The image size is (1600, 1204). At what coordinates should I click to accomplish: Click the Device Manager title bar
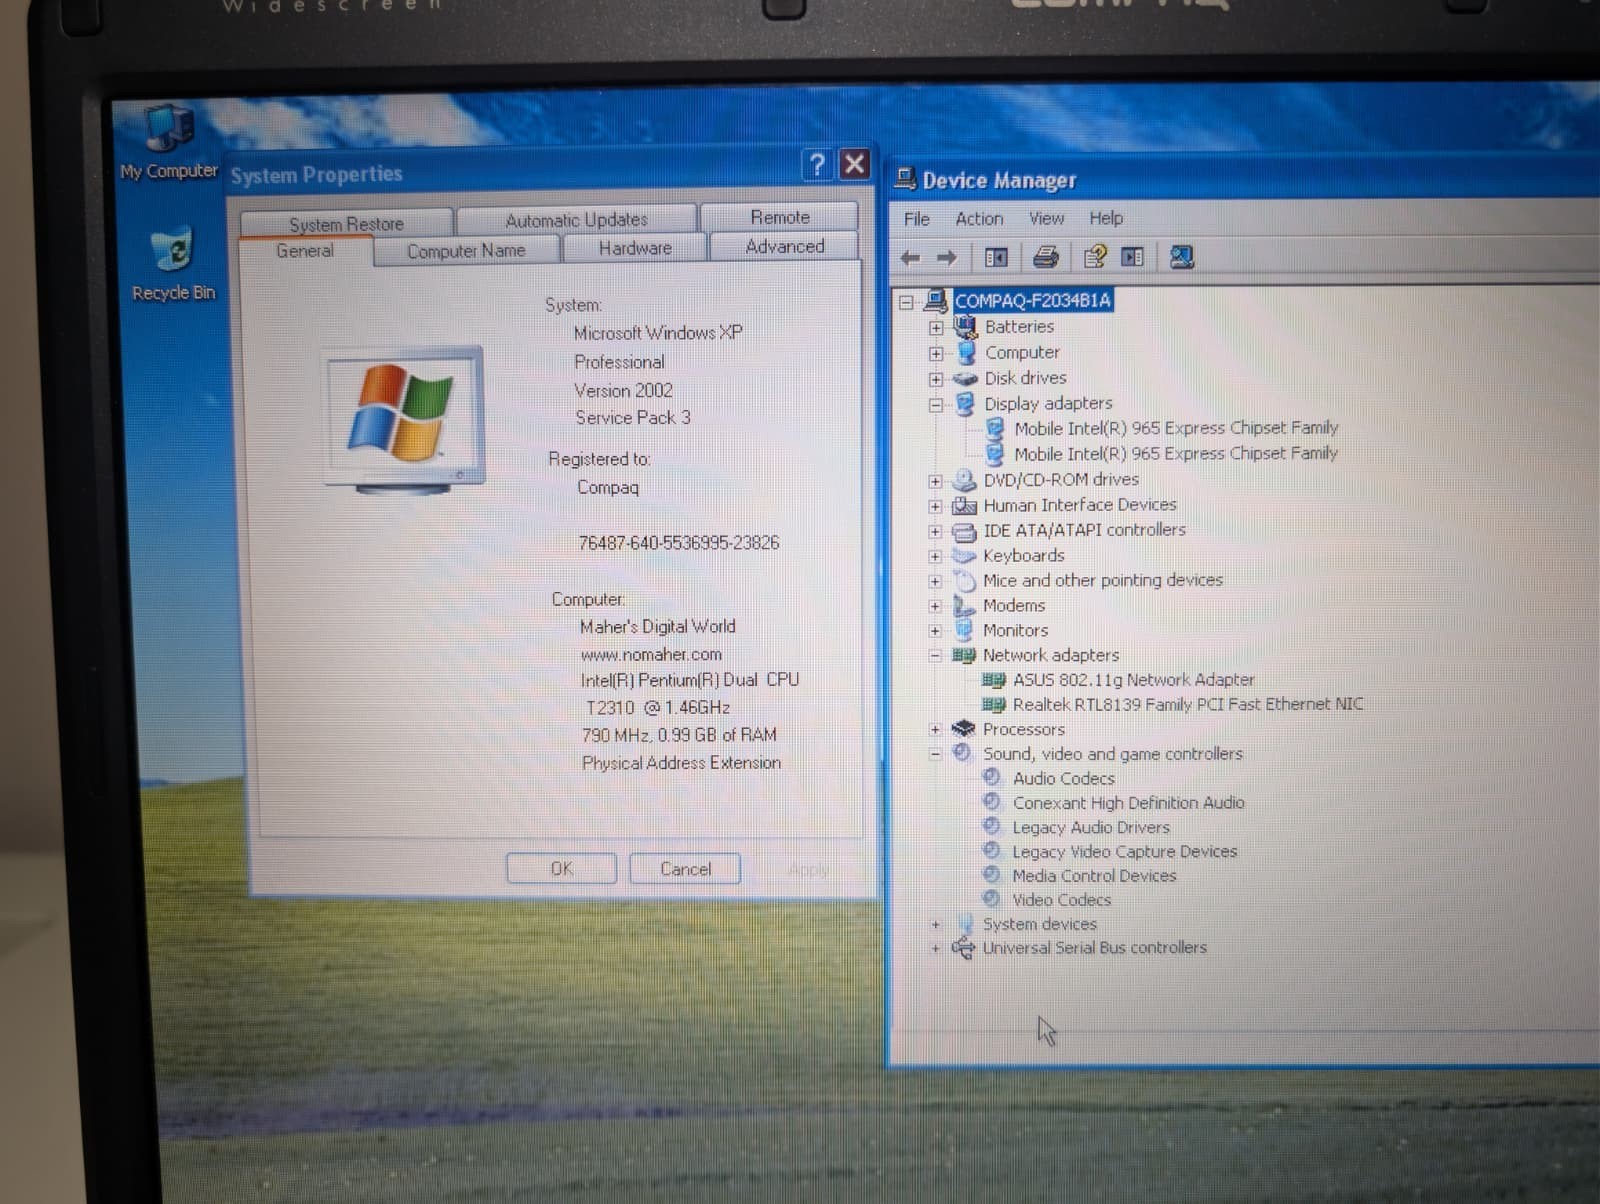pyautogui.click(x=1245, y=181)
